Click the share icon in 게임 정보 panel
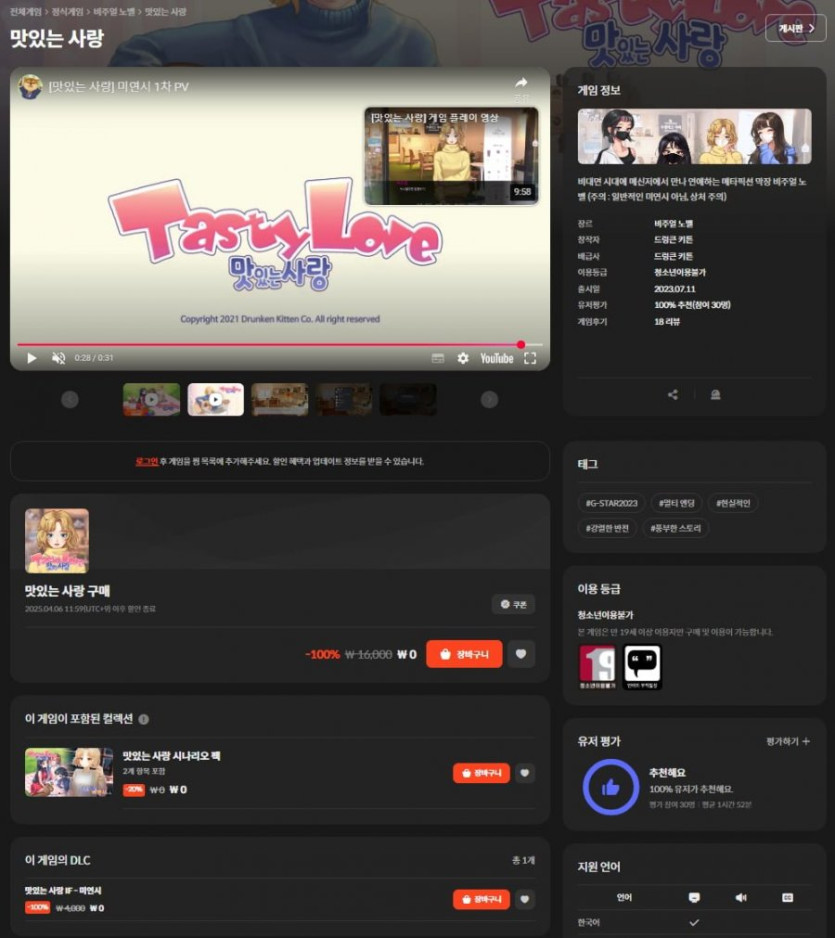835x938 pixels. click(x=672, y=394)
